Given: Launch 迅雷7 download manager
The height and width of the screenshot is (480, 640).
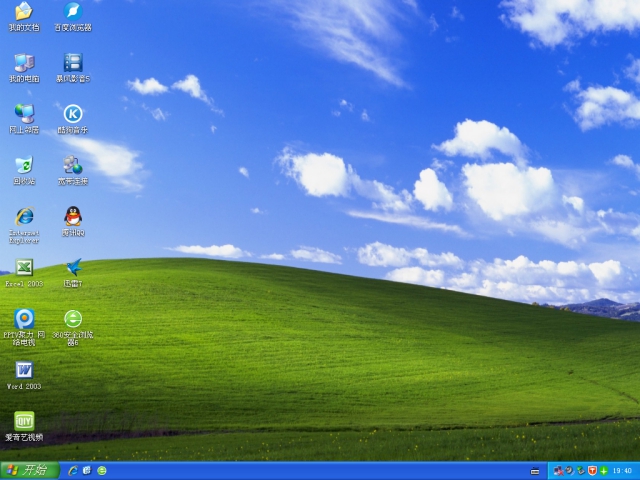Looking at the screenshot, I should 73,268.
